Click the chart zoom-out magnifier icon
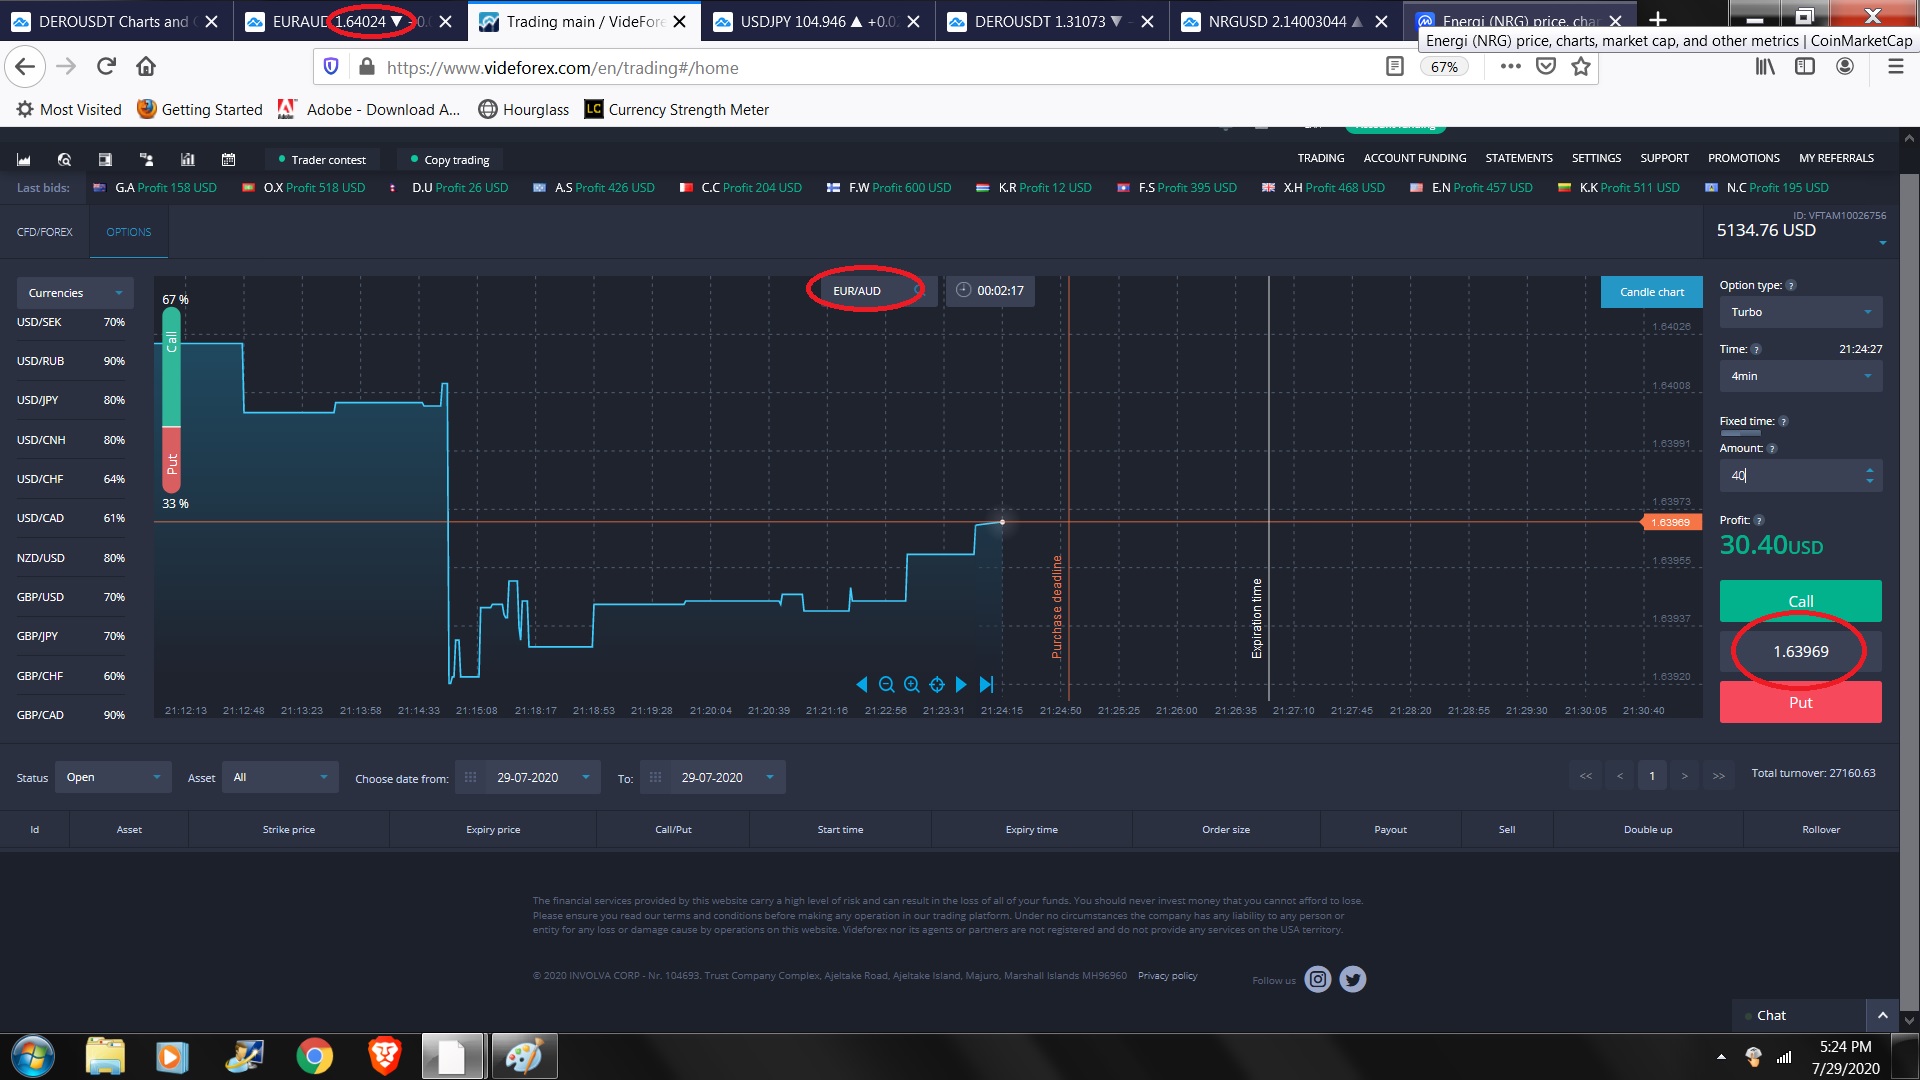1920x1080 pixels. click(886, 685)
